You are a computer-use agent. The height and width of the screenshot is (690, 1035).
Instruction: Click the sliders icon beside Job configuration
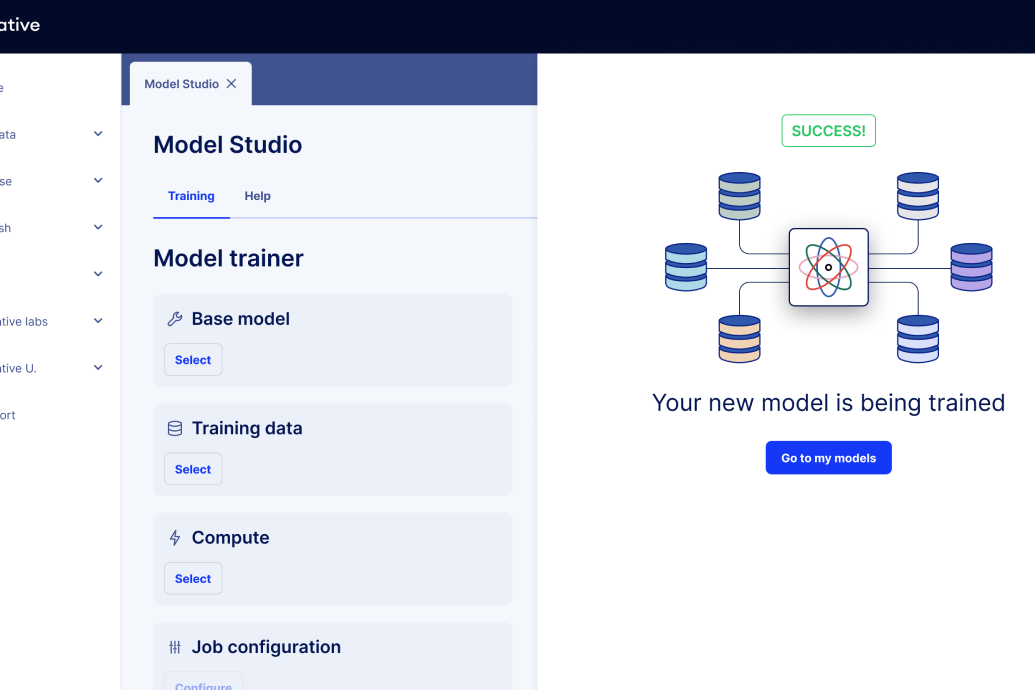click(174, 647)
